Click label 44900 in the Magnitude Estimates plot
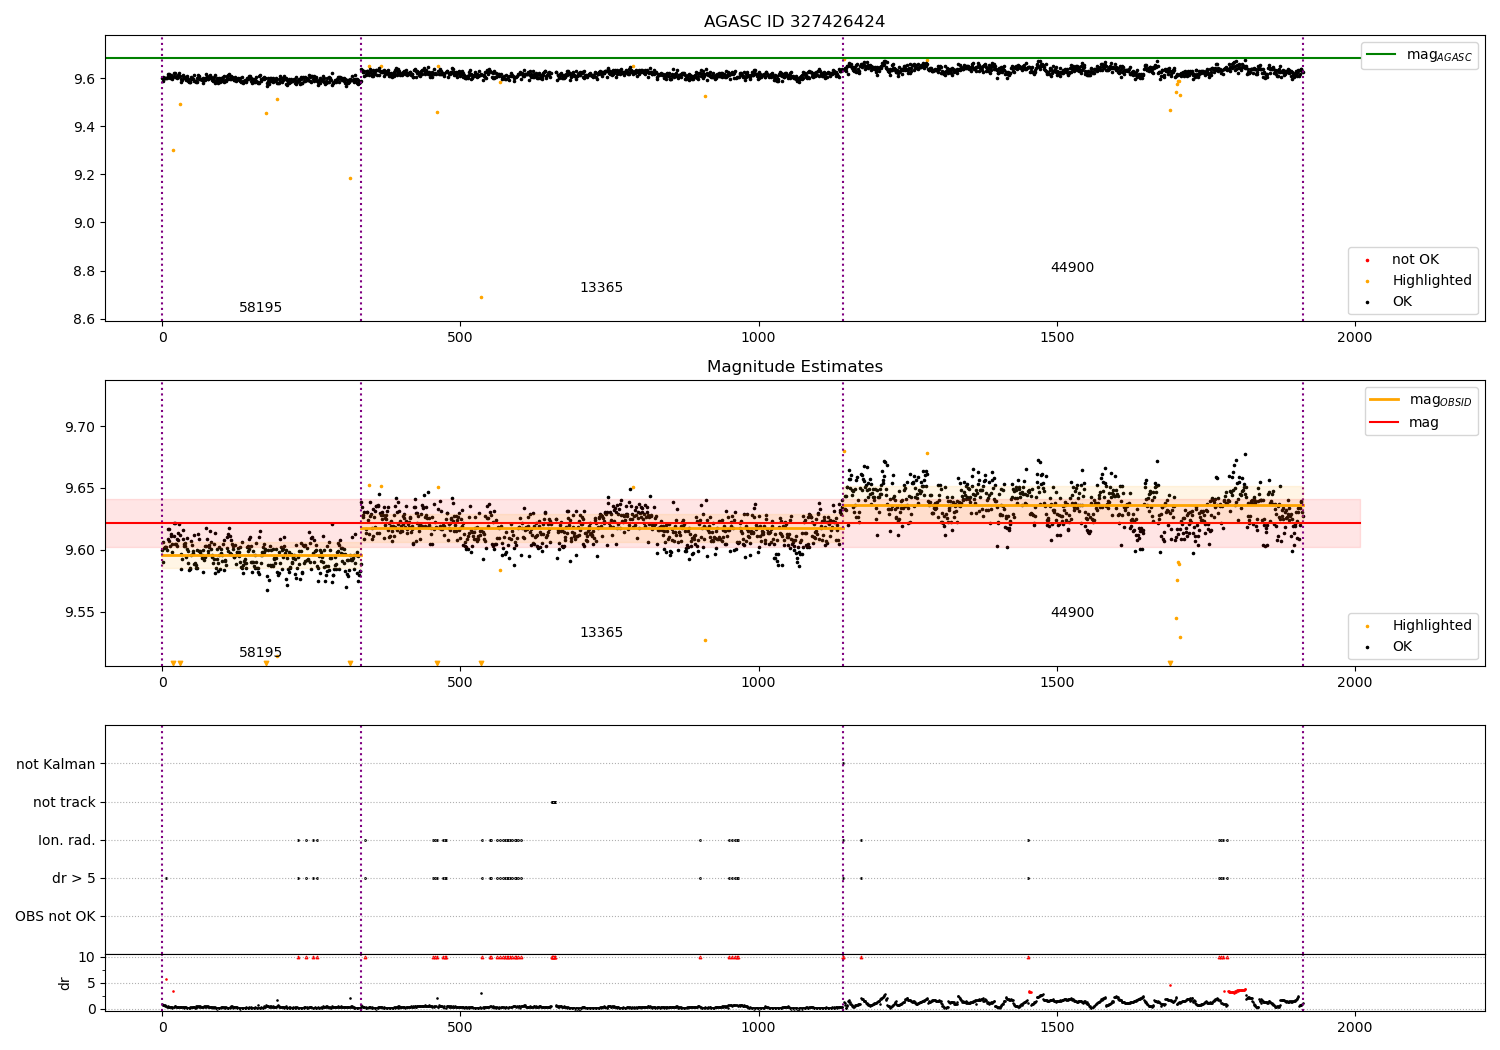The image size is (1500, 1050). [x=1072, y=613]
